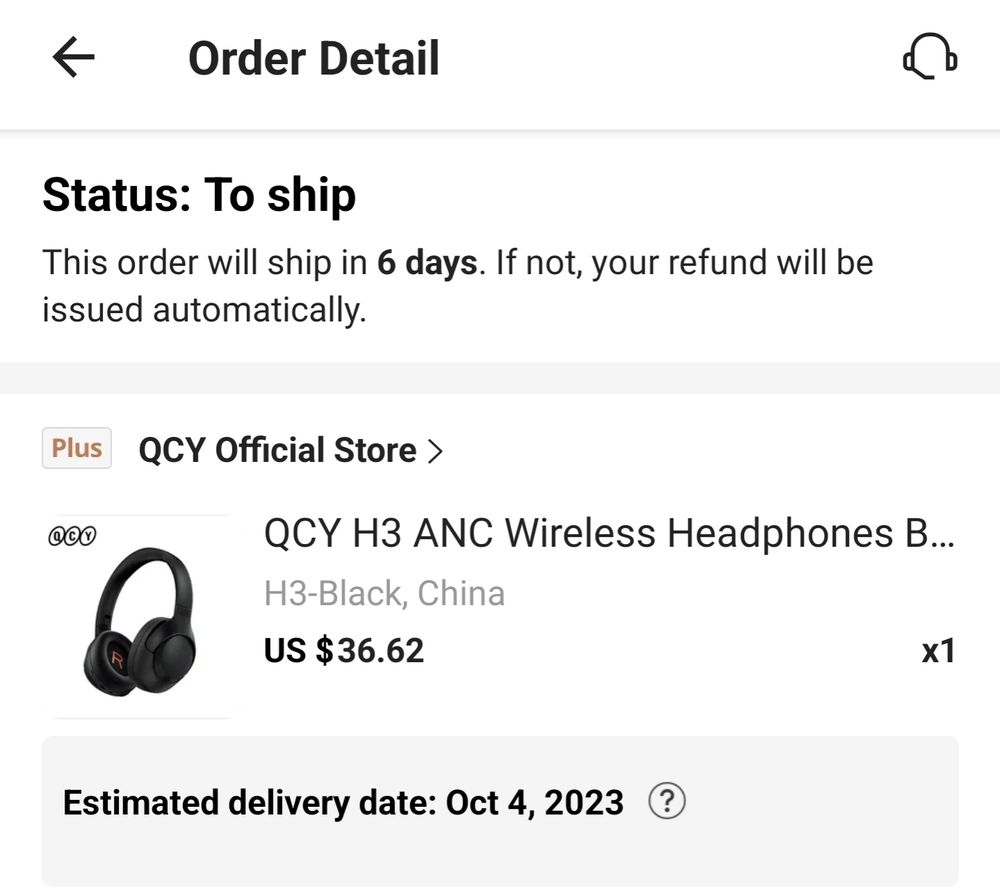Click the Order Detail page title
Screen dimensions: 1000x887
click(x=314, y=58)
